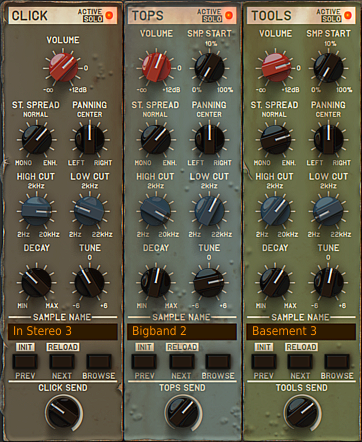The height and width of the screenshot is (442, 362).
Task: Reload the TOPS channel sample
Action: 182,347
